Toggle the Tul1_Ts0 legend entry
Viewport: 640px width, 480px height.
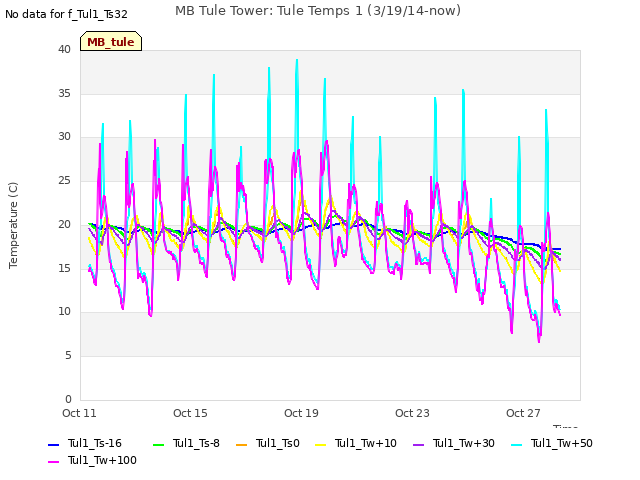268,443
